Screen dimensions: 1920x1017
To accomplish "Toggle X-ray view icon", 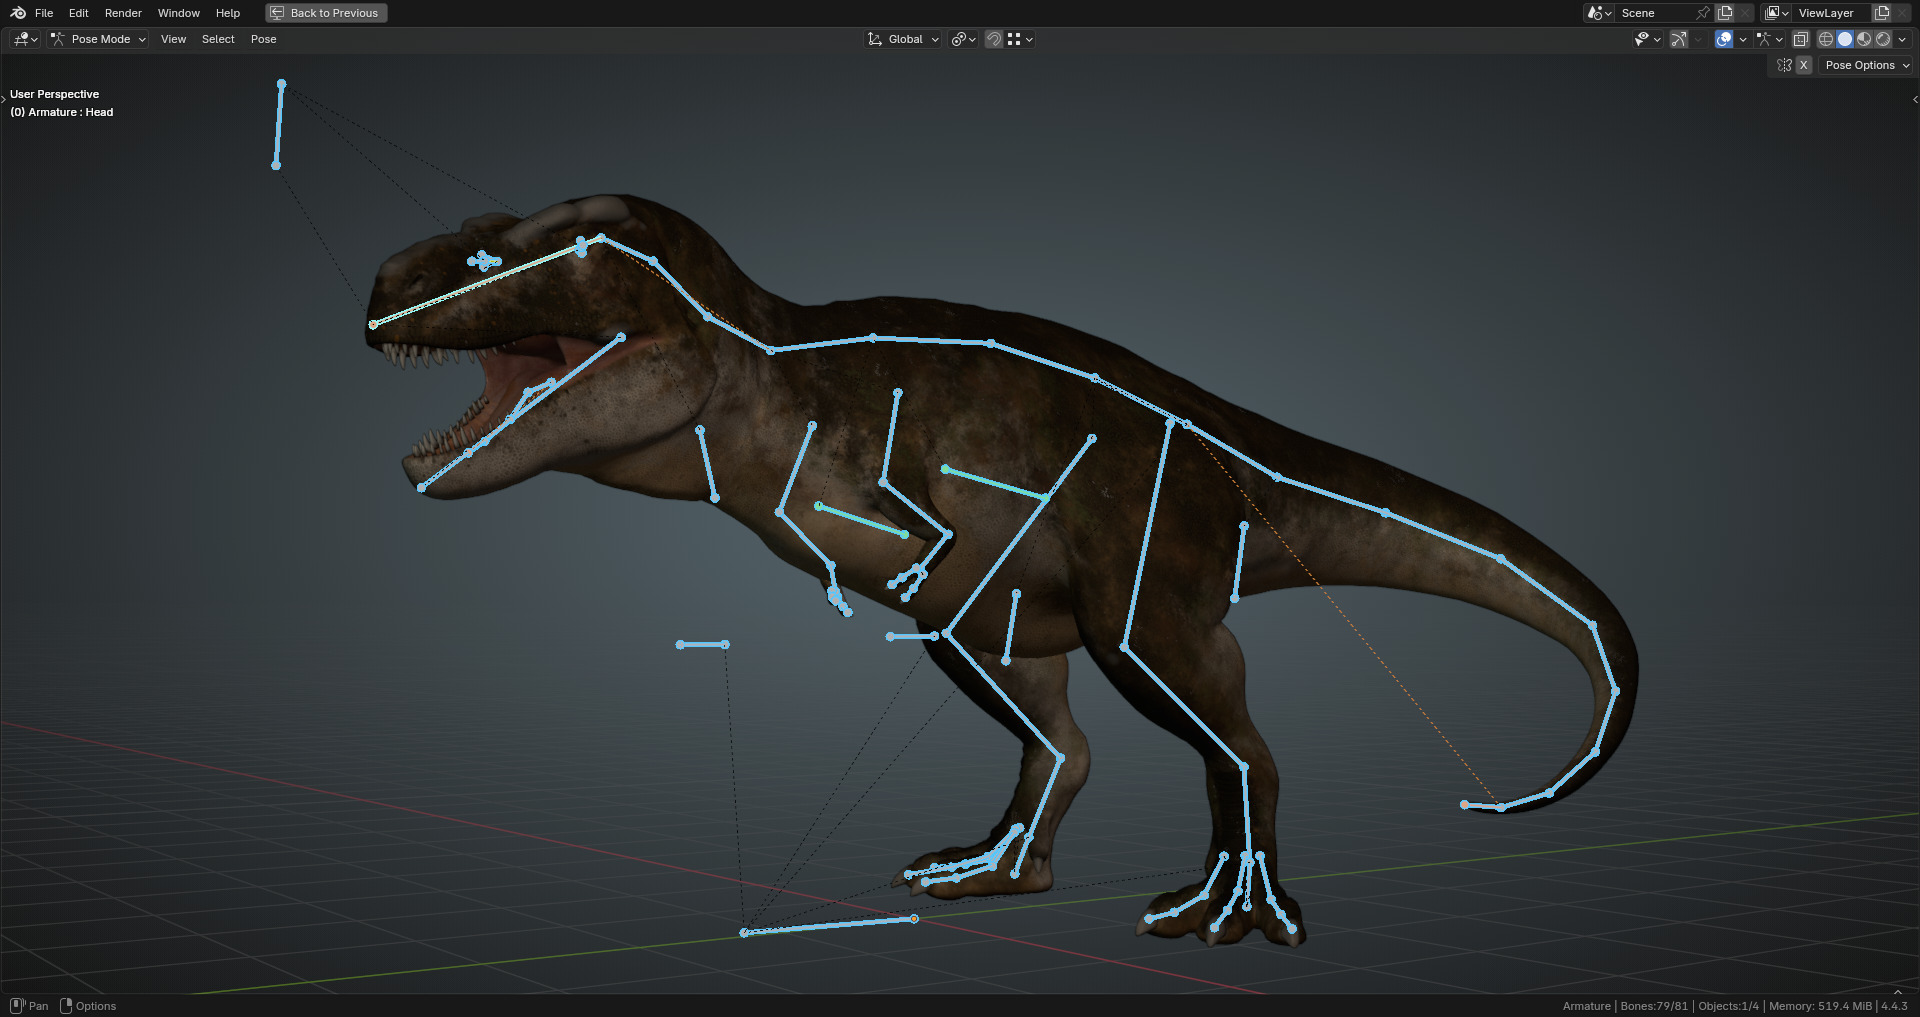I will pyautogui.click(x=1800, y=39).
